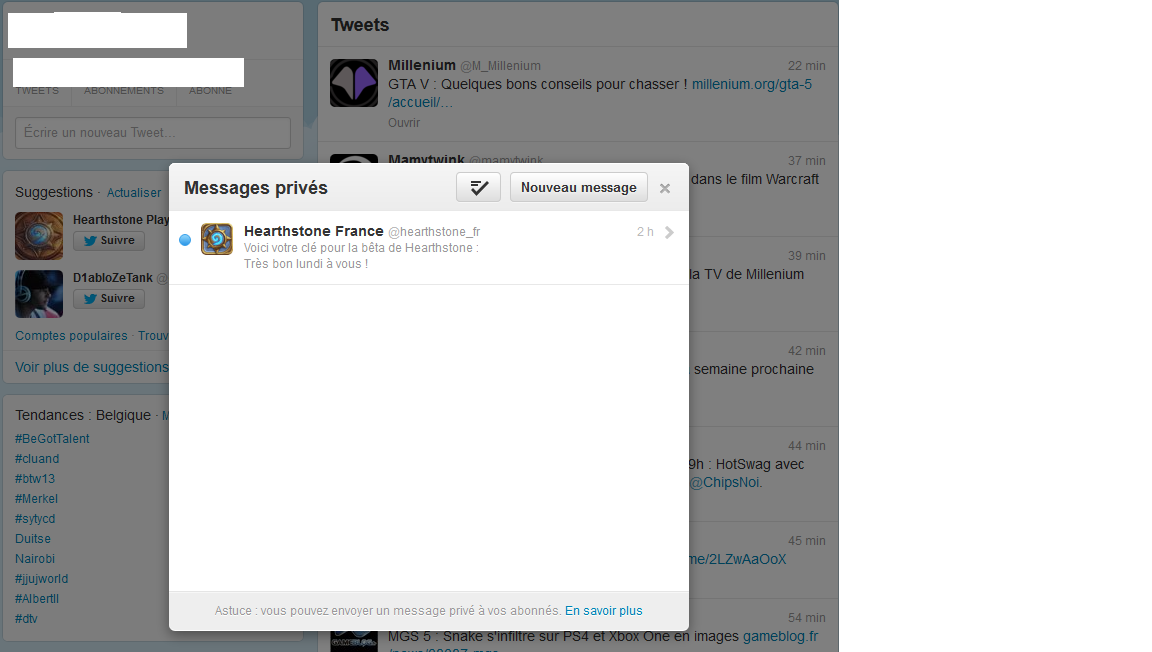Open Millenium profile name in timeline

422,65
